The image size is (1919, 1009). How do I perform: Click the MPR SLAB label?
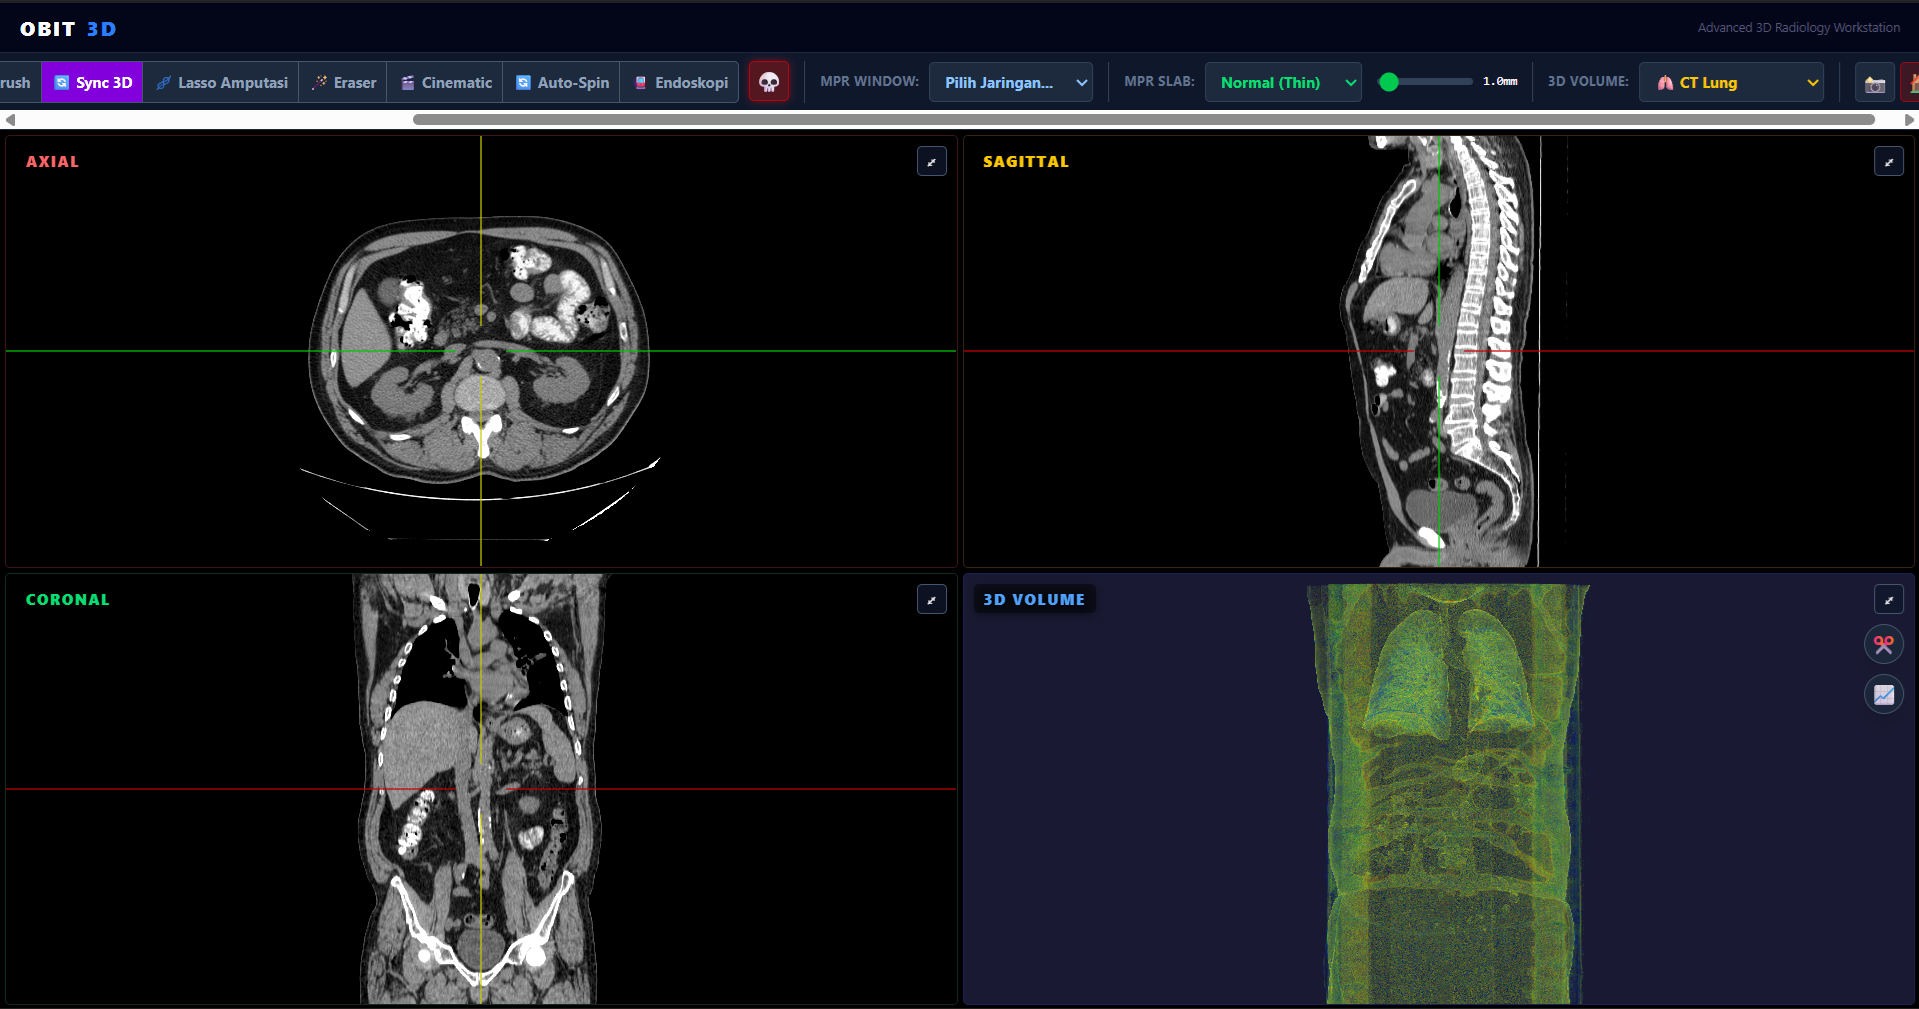pos(1159,81)
